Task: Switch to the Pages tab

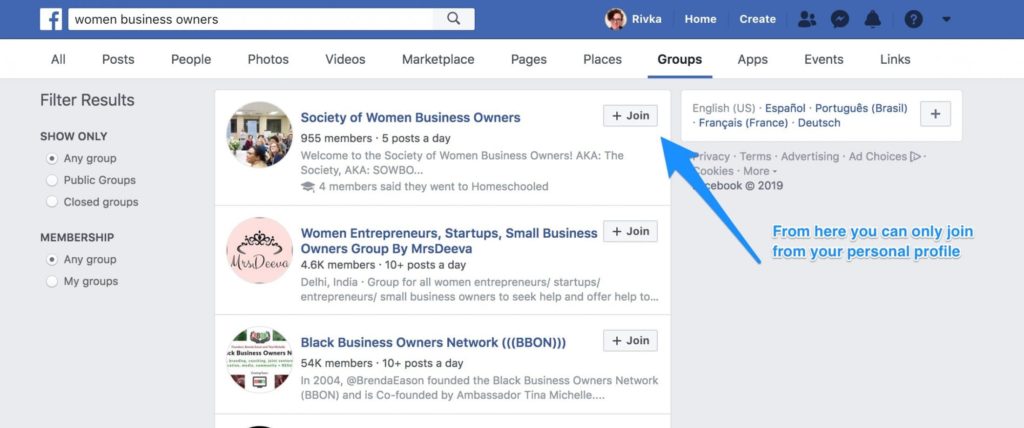Action: [x=528, y=59]
